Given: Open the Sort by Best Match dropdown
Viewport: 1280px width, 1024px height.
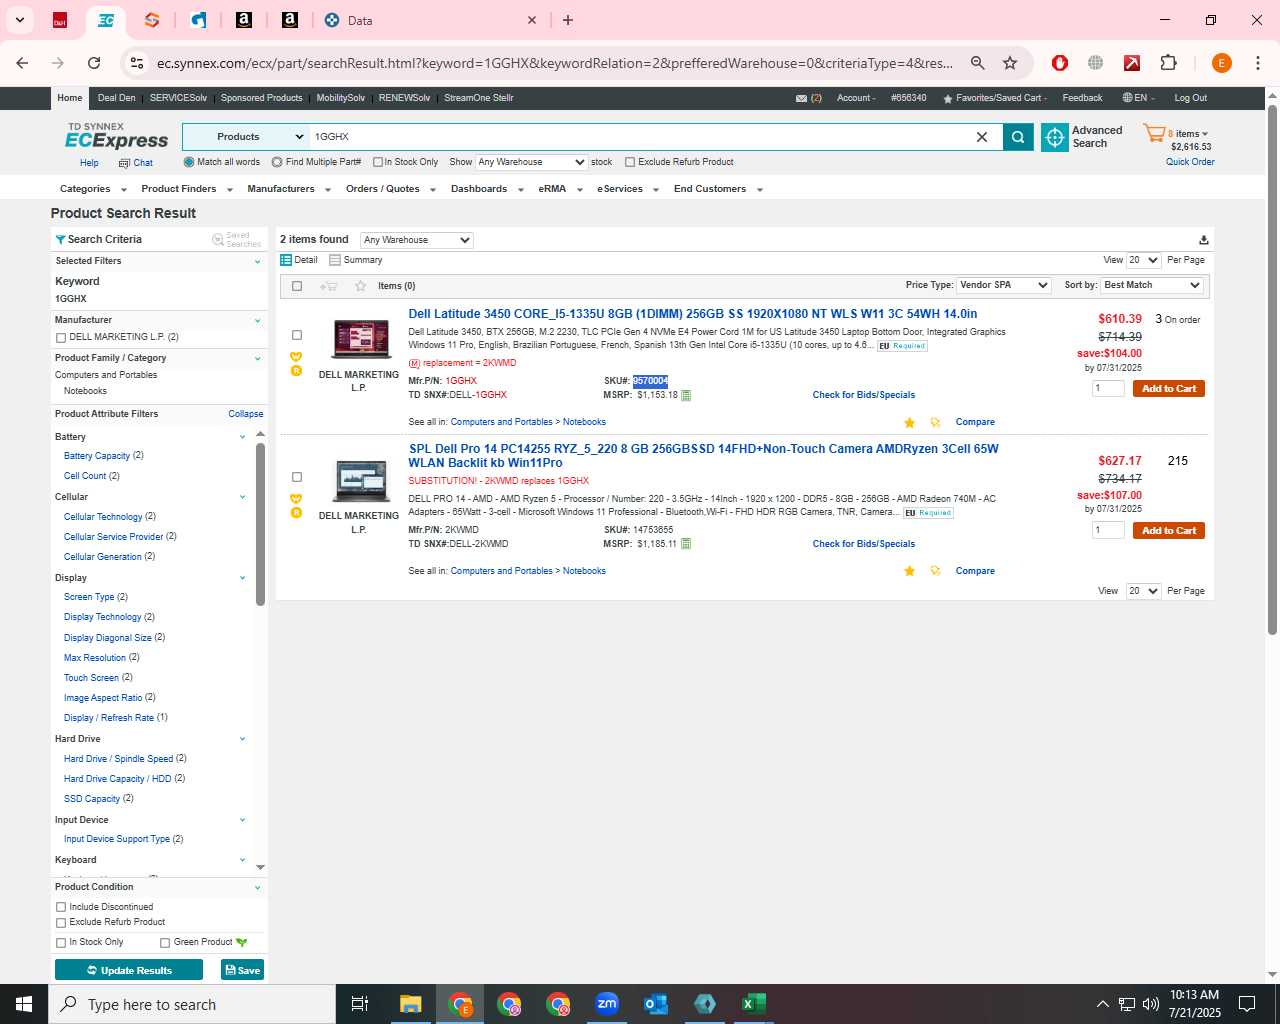Looking at the screenshot, I should 1152,285.
